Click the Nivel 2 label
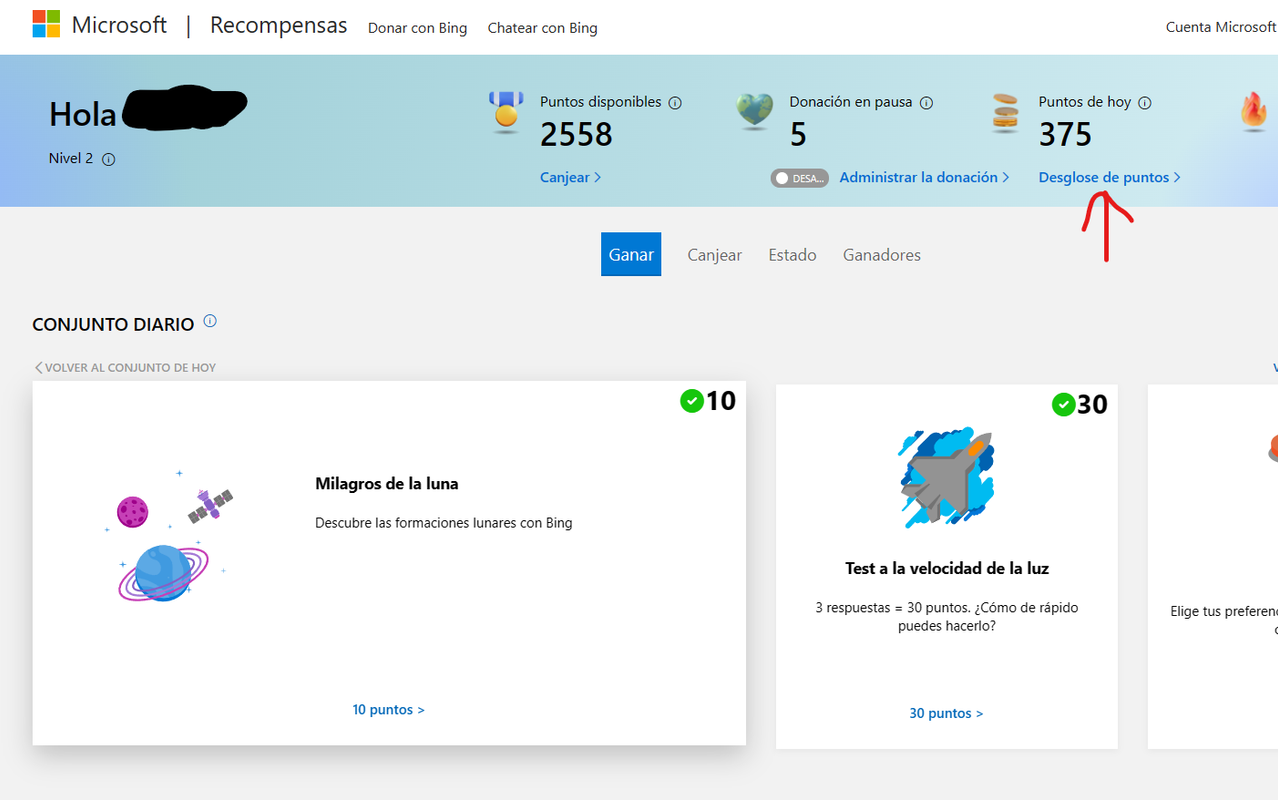Viewport: 1278px width, 800px height. pyautogui.click(x=72, y=159)
